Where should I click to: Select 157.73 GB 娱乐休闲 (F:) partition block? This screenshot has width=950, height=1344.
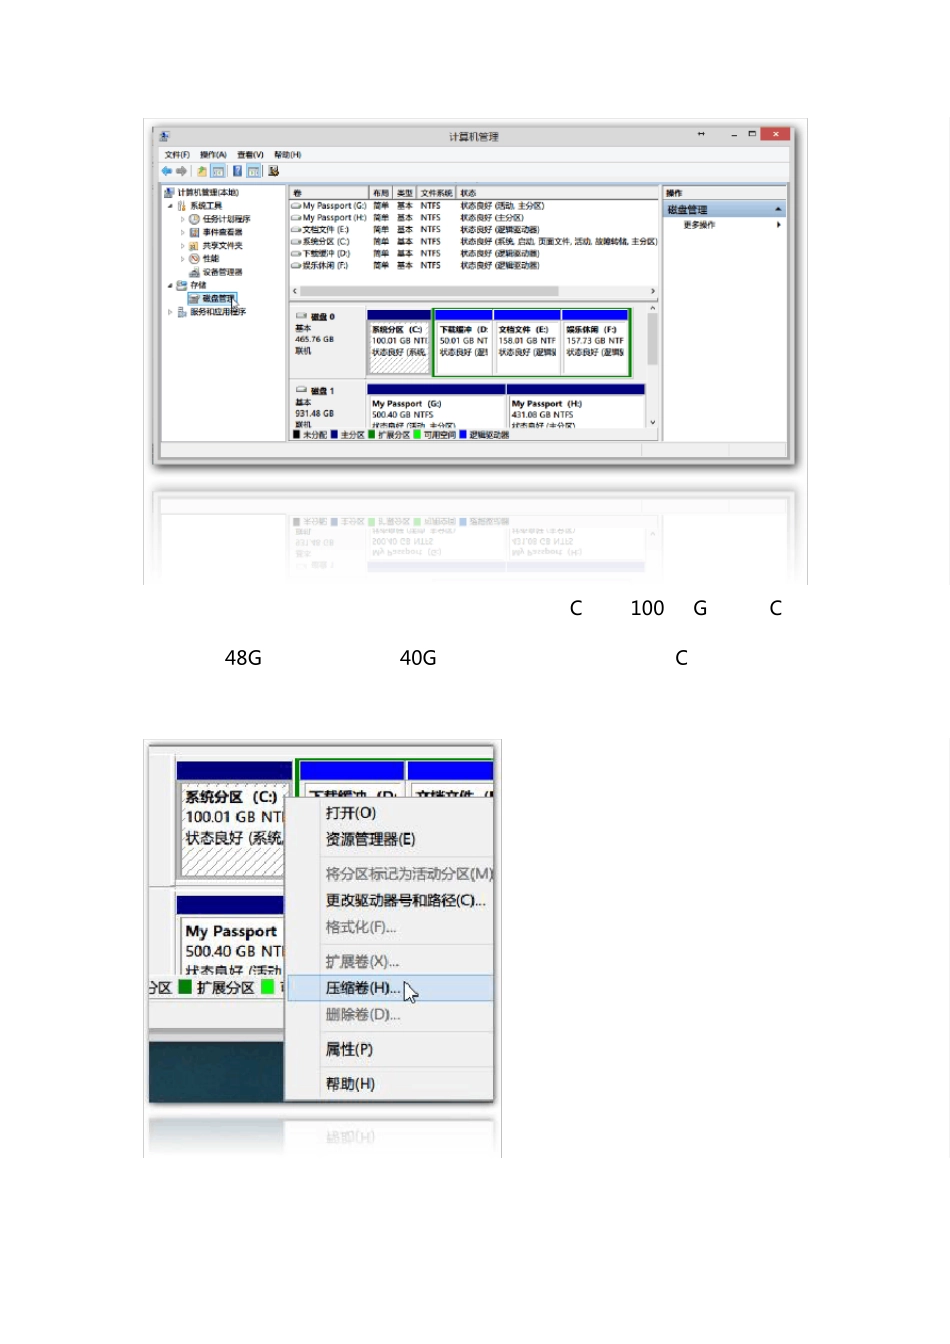595,343
